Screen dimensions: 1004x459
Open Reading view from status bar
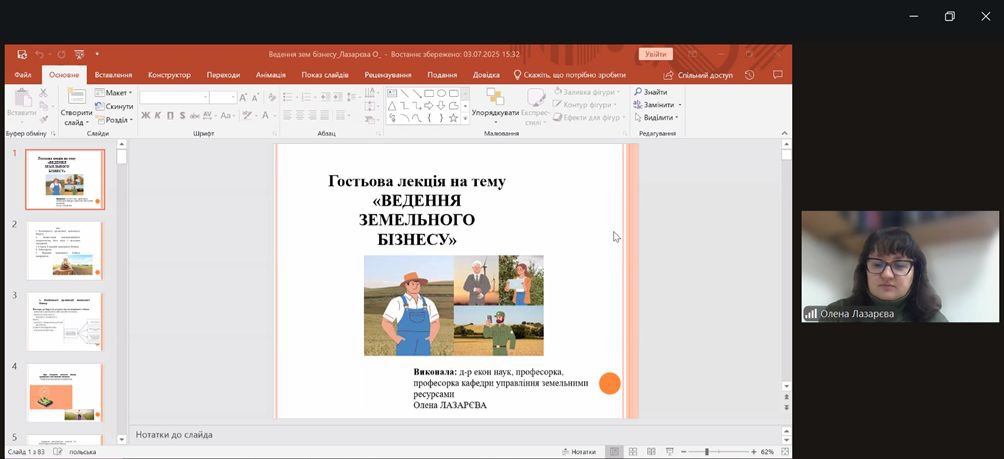(x=652, y=452)
